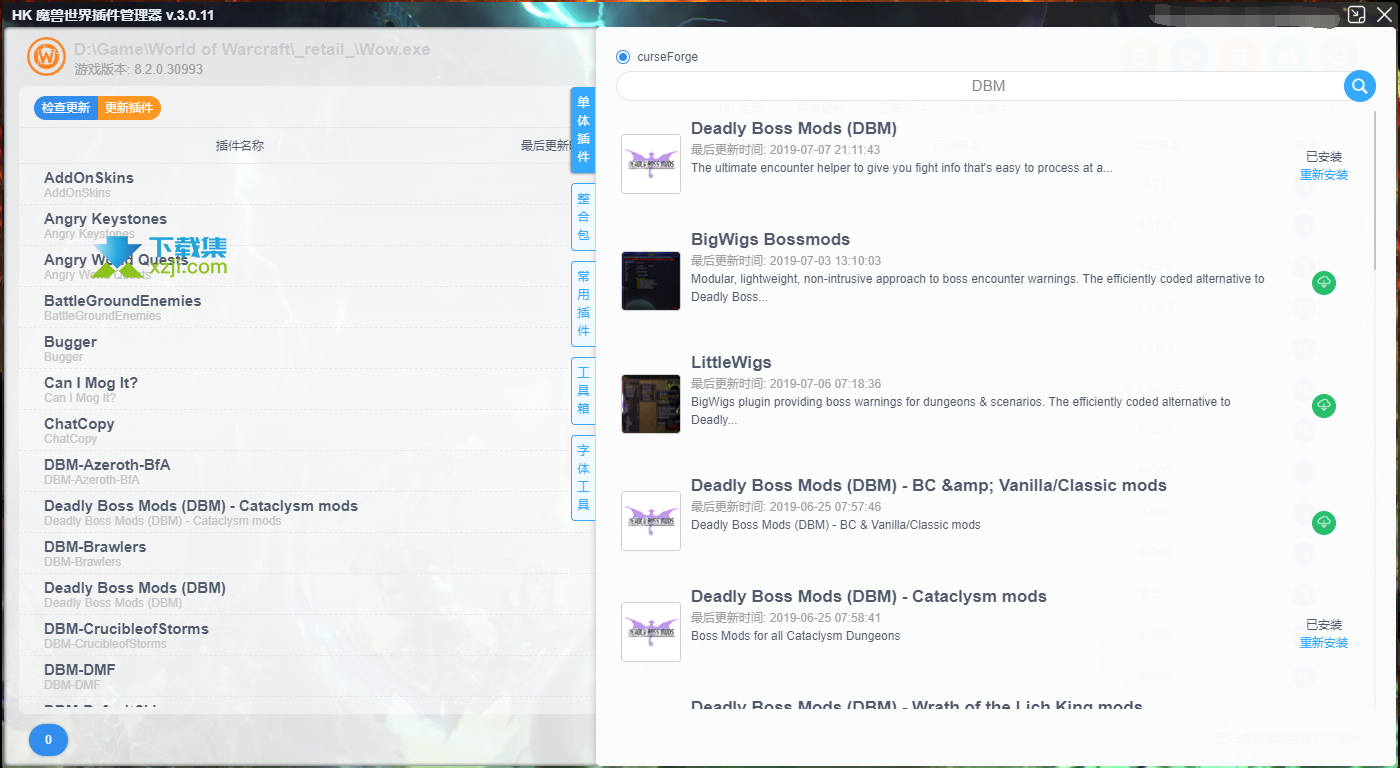Click the orange WoW logo icon

coord(46,57)
